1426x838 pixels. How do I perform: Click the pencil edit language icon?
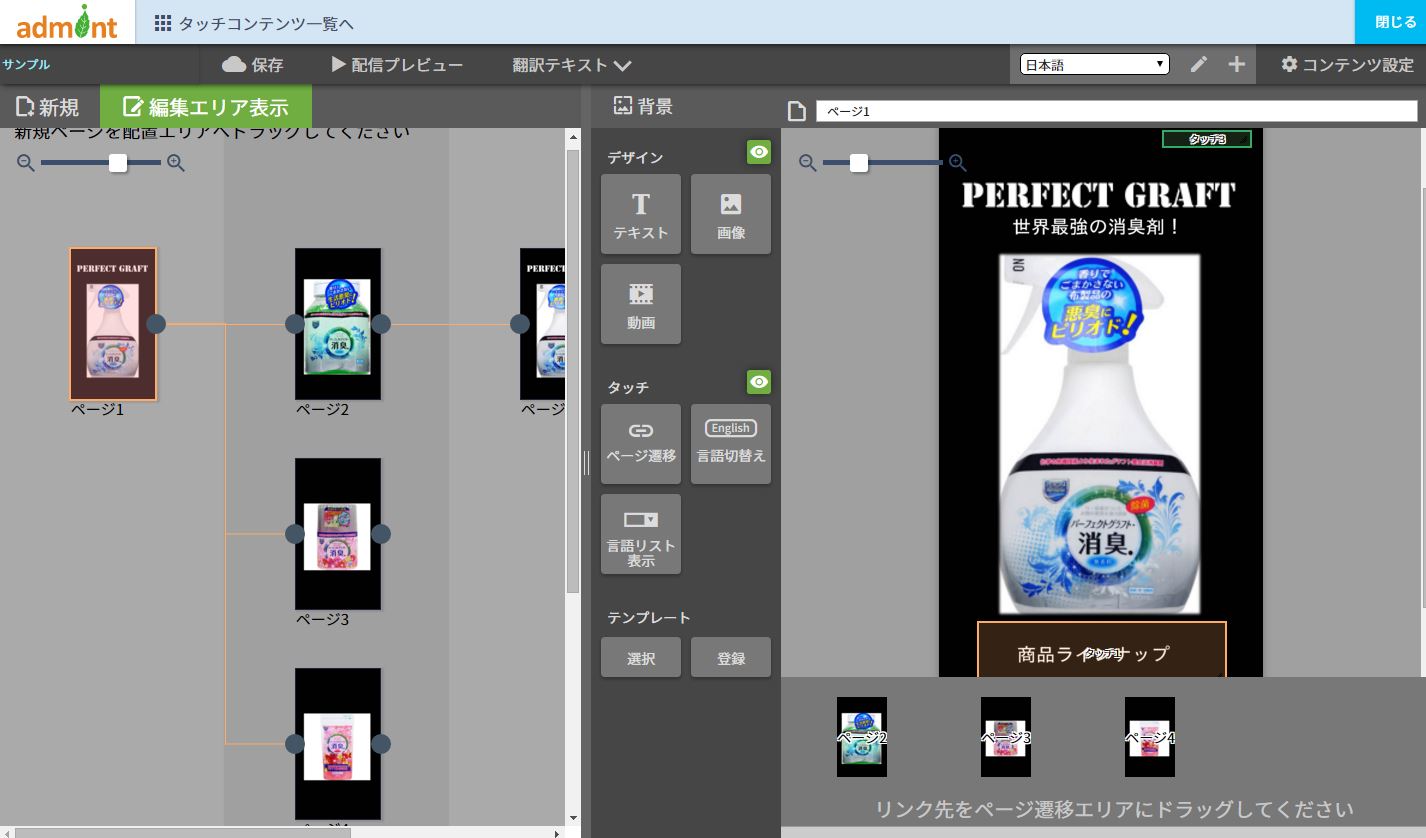tap(1199, 64)
